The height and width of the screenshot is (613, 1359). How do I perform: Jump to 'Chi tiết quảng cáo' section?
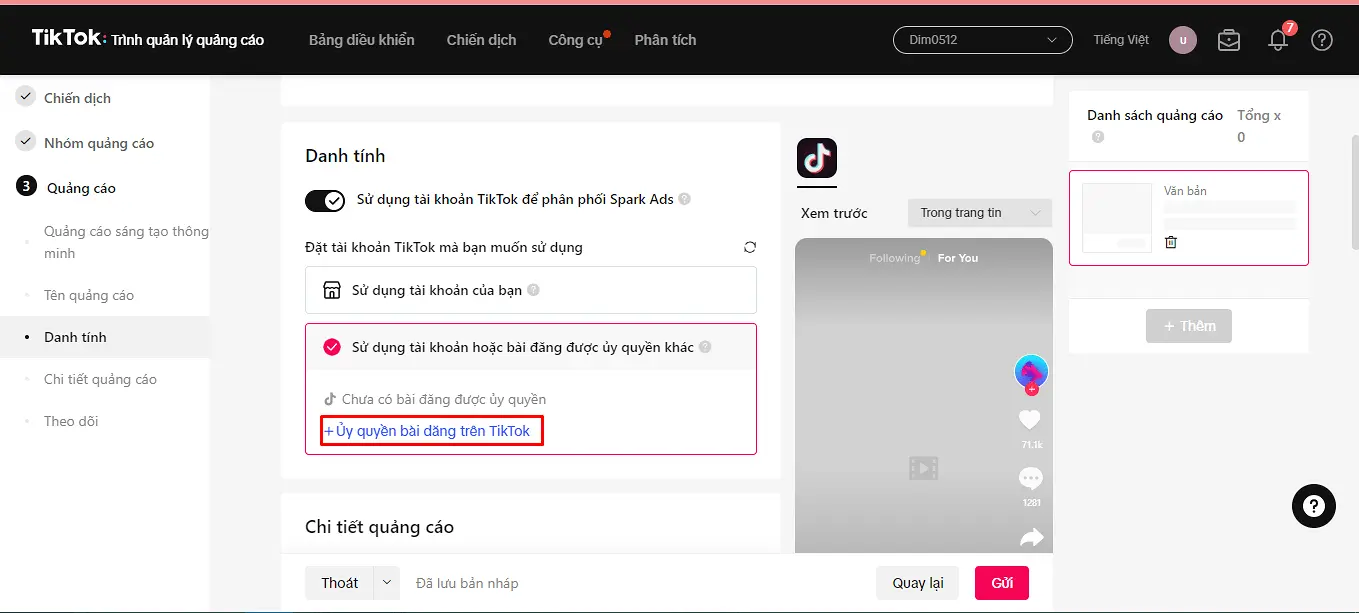(x=100, y=379)
